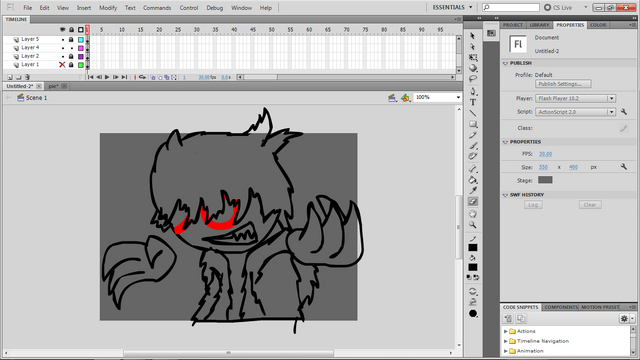Expand the Animation snippets folder
This screenshot has height=360, width=640.
(x=506, y=351)
